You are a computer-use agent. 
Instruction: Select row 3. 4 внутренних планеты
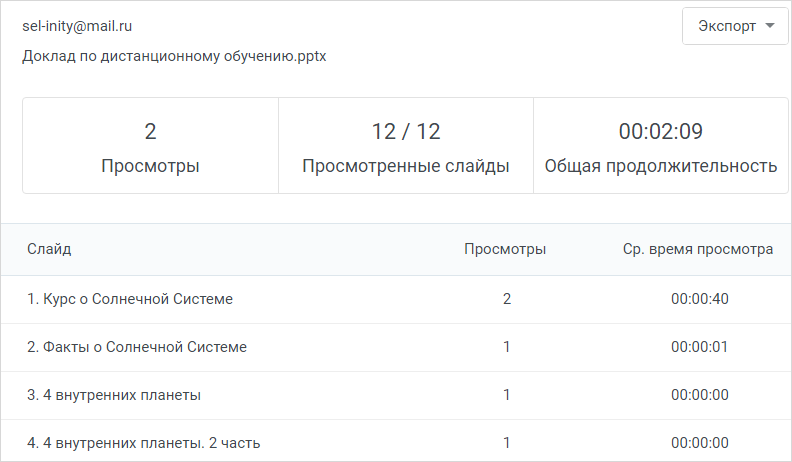396,395
